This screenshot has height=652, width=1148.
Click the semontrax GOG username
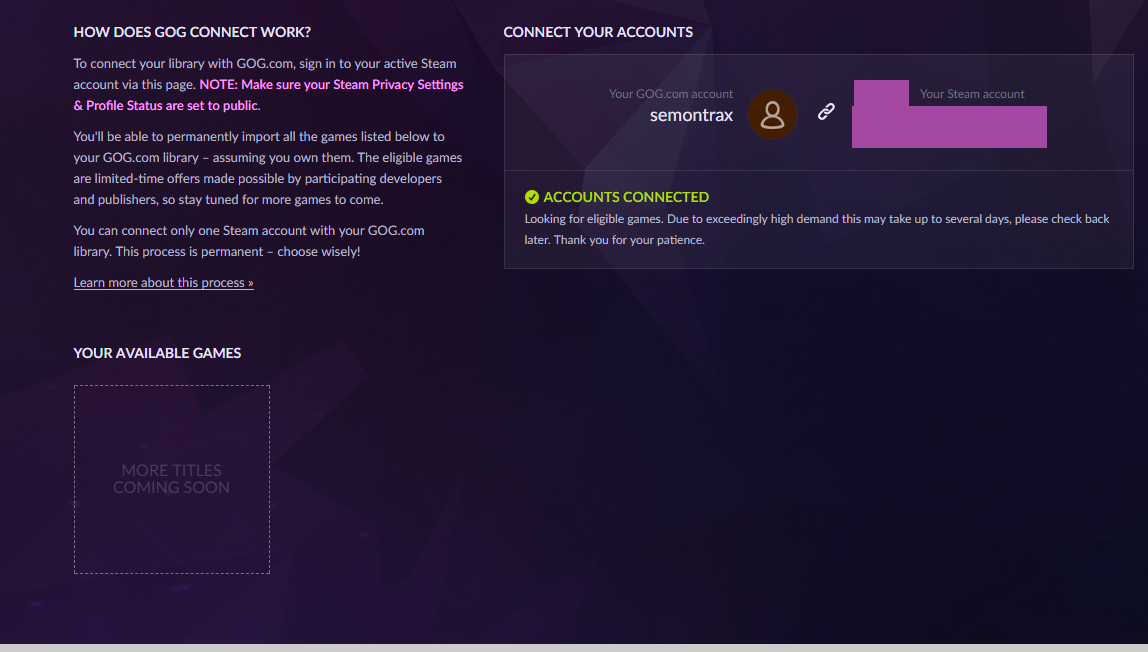[691, 115]
